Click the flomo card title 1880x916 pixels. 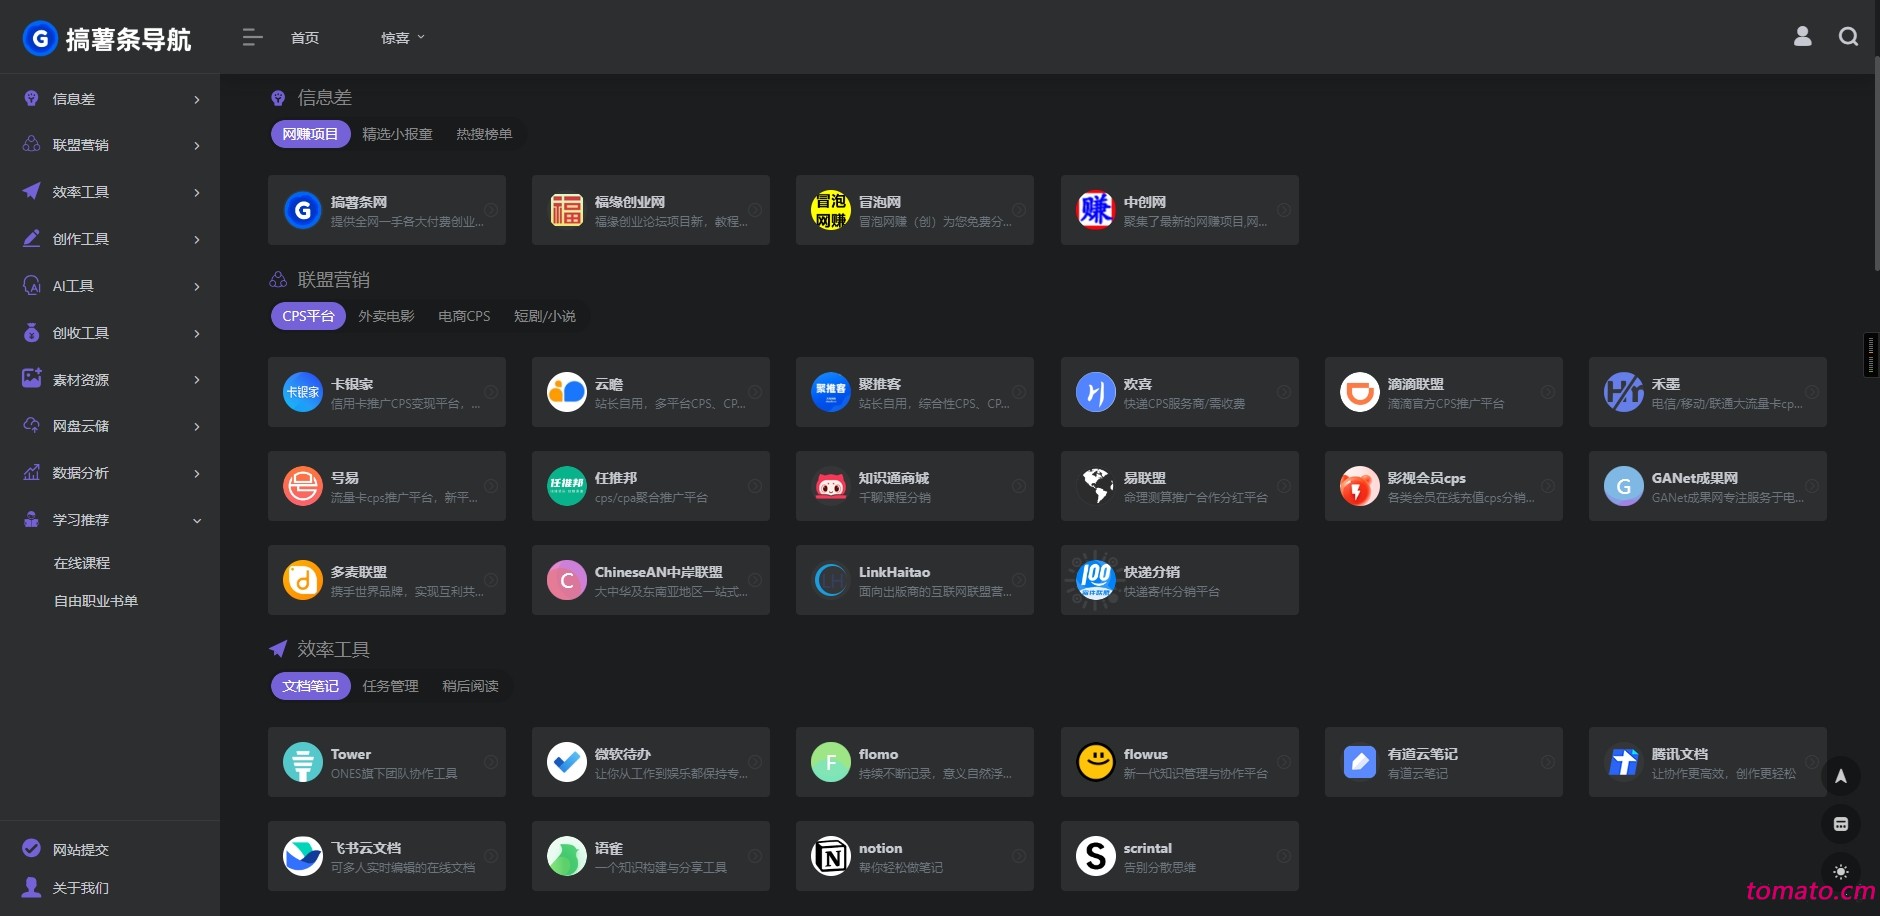coord(878,754)
